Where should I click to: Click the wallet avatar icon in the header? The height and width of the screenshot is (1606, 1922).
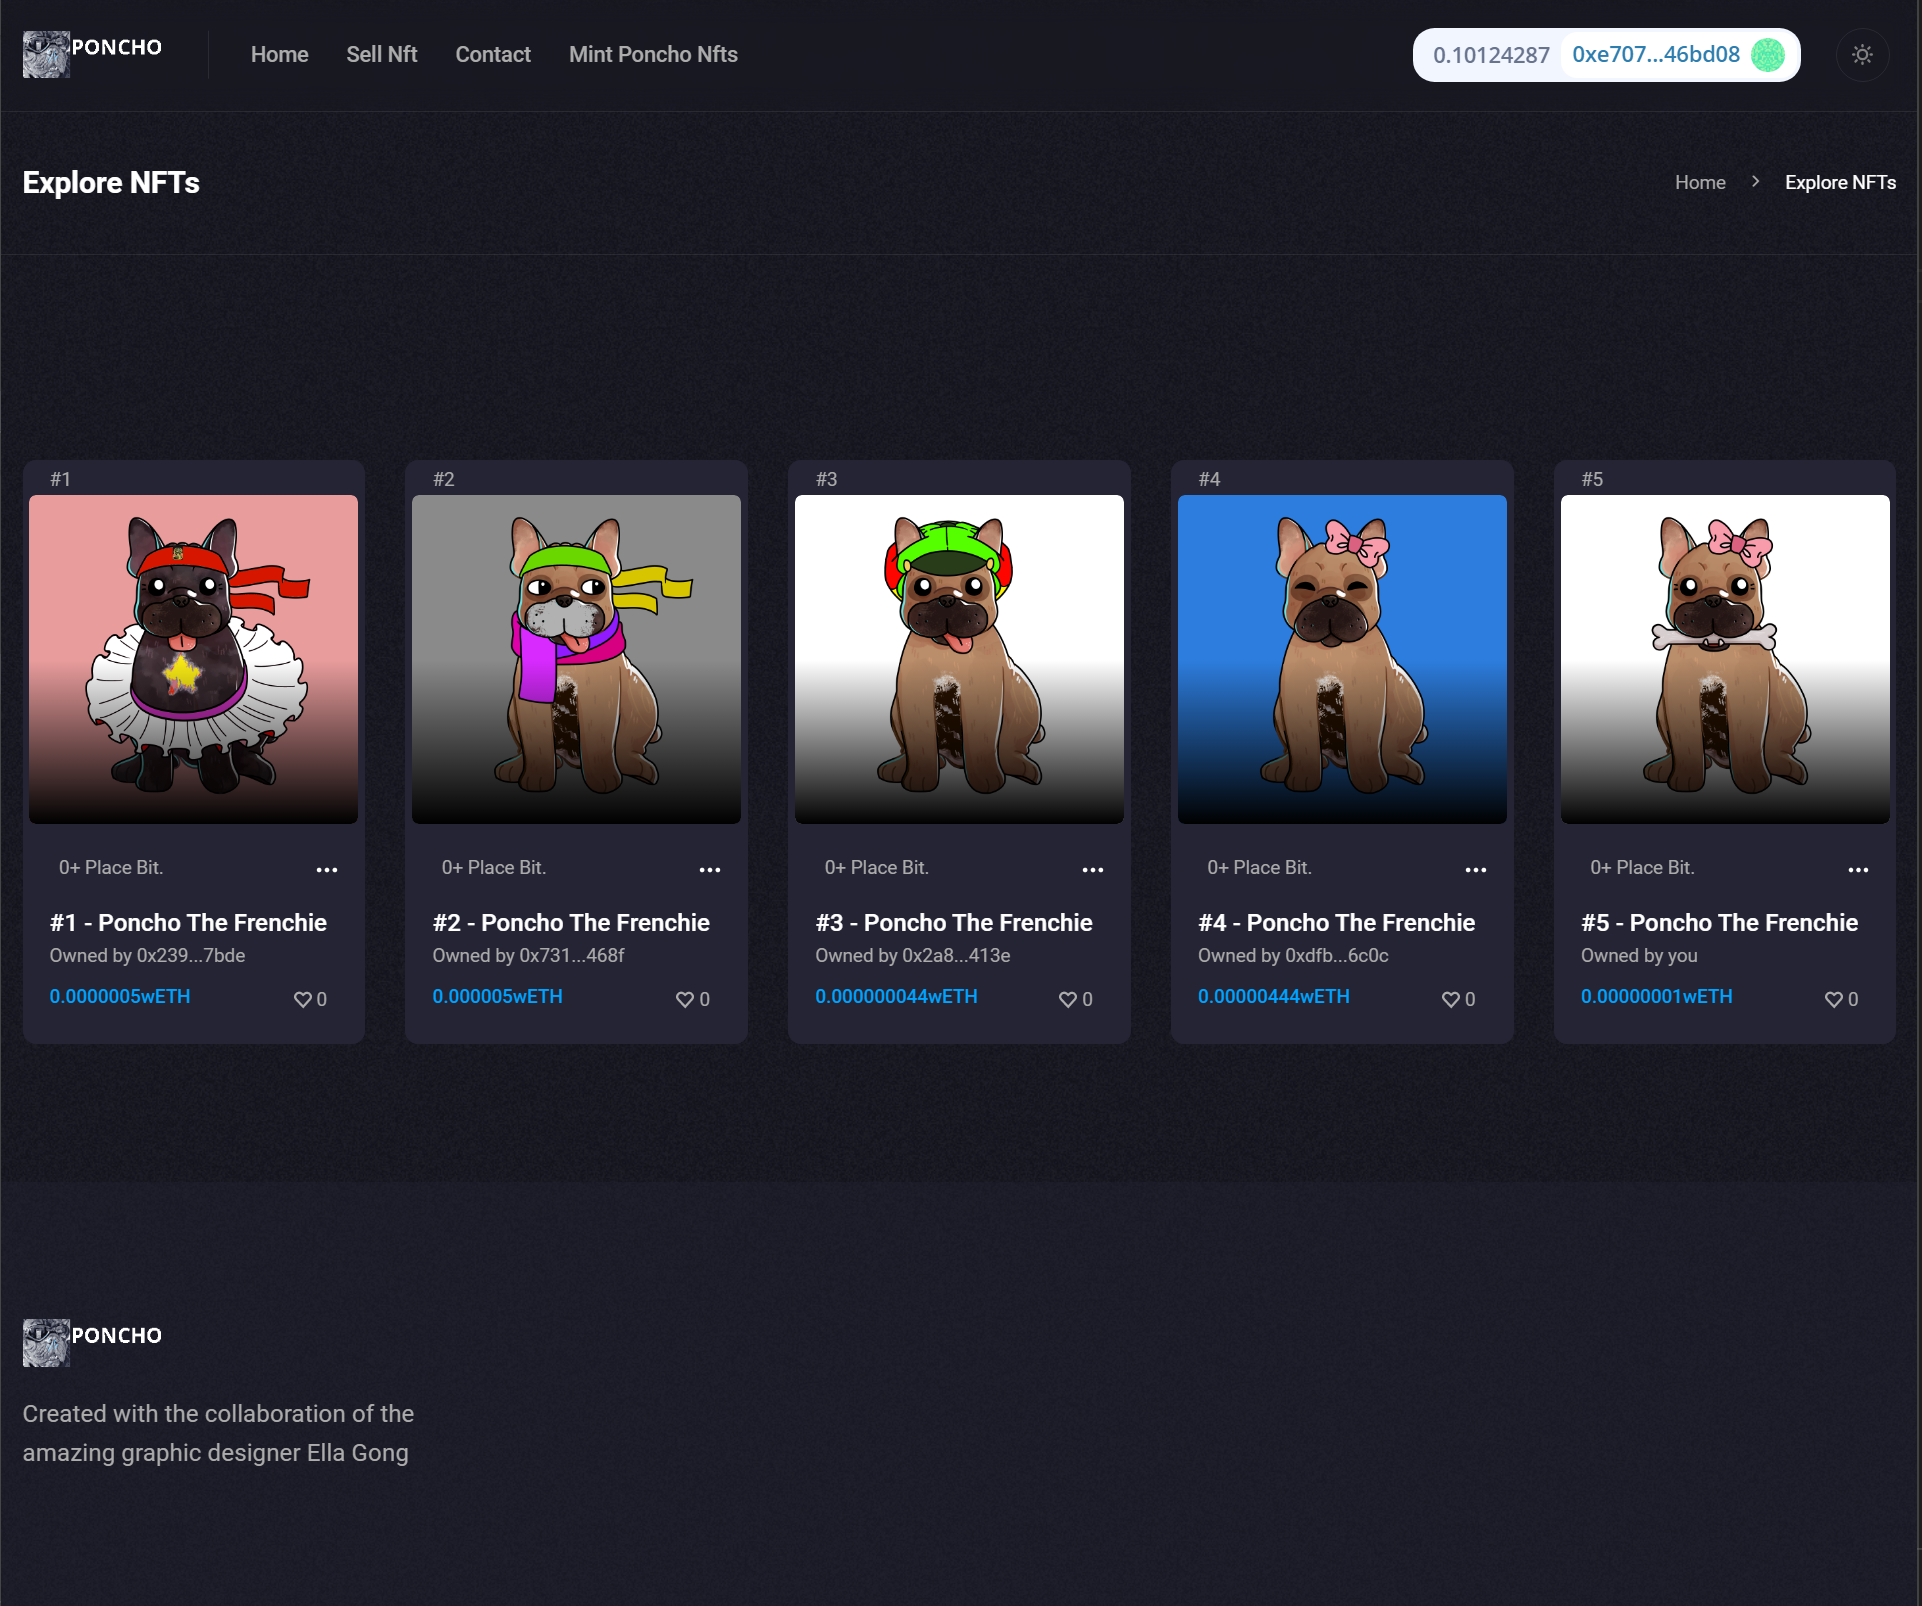tap(1767, 55)
